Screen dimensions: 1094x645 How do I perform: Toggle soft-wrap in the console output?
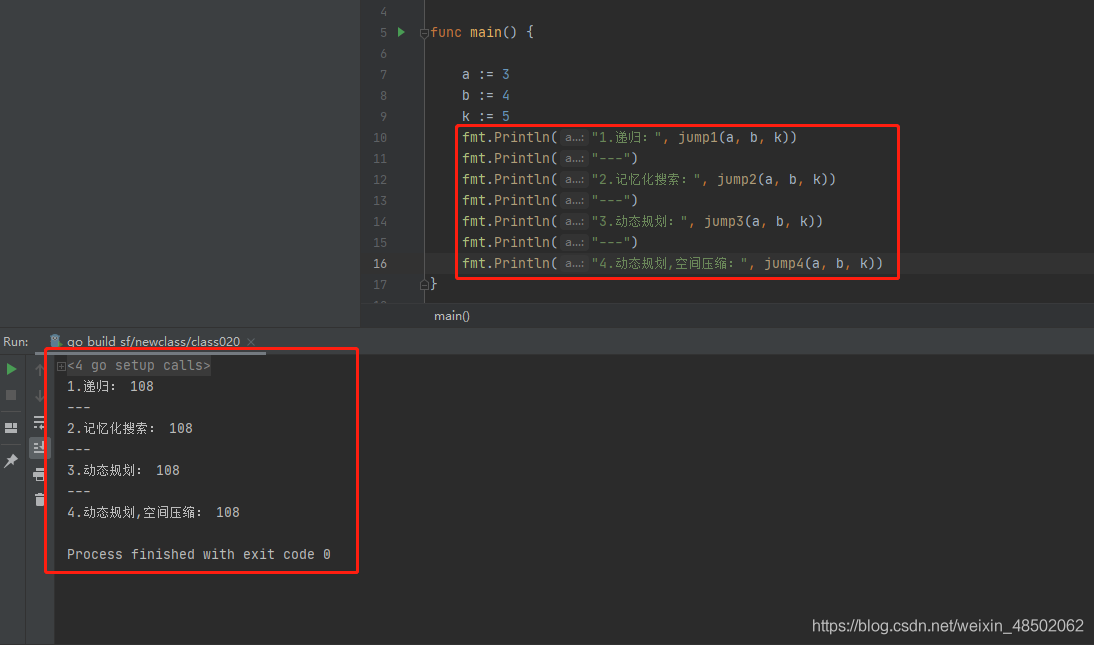(40, 422)
